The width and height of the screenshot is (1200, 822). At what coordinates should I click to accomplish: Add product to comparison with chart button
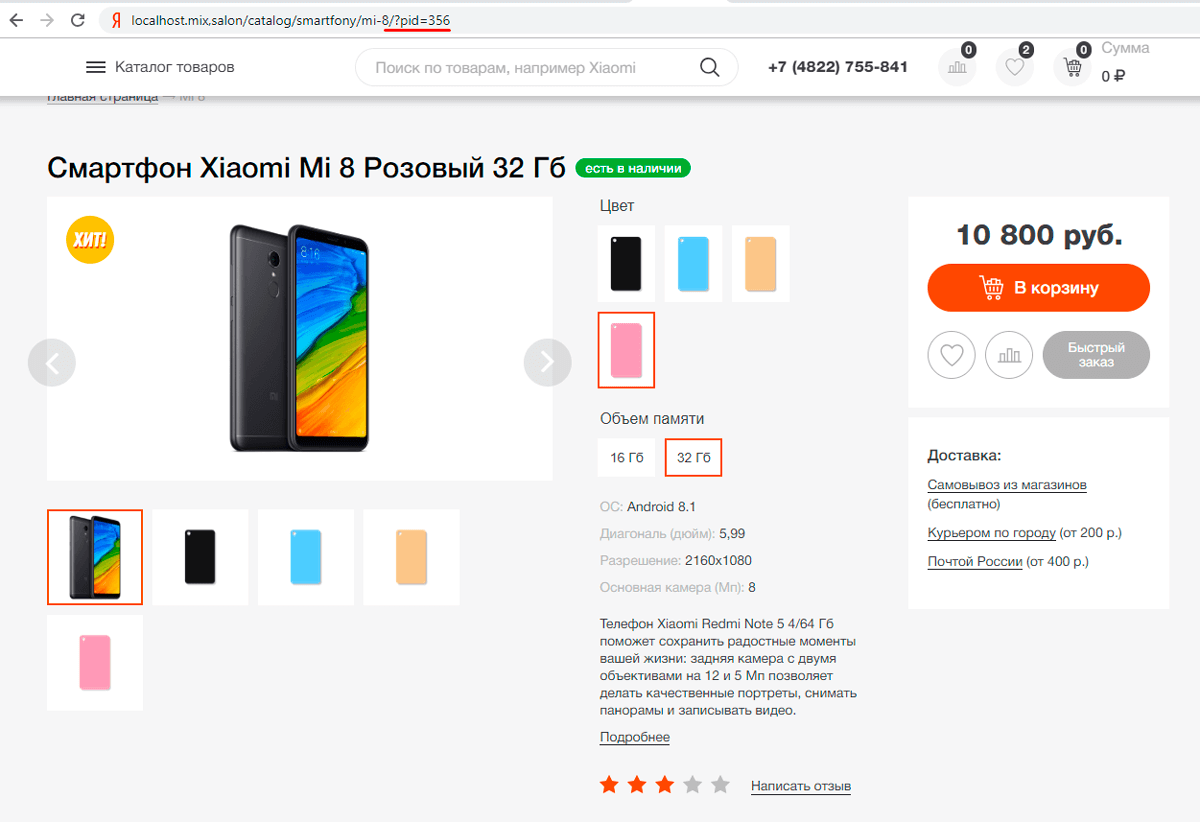(x=1009, y=355)
